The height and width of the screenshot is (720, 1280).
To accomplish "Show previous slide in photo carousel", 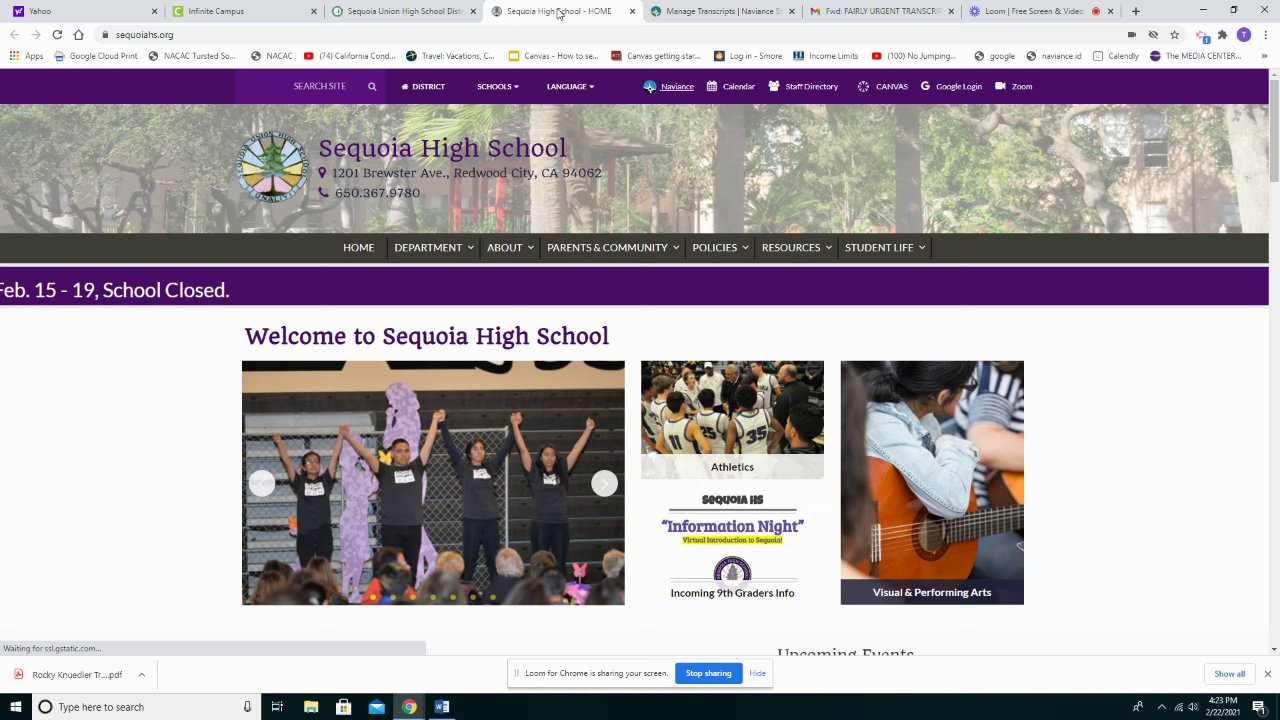I will click(x=261, y=483).
